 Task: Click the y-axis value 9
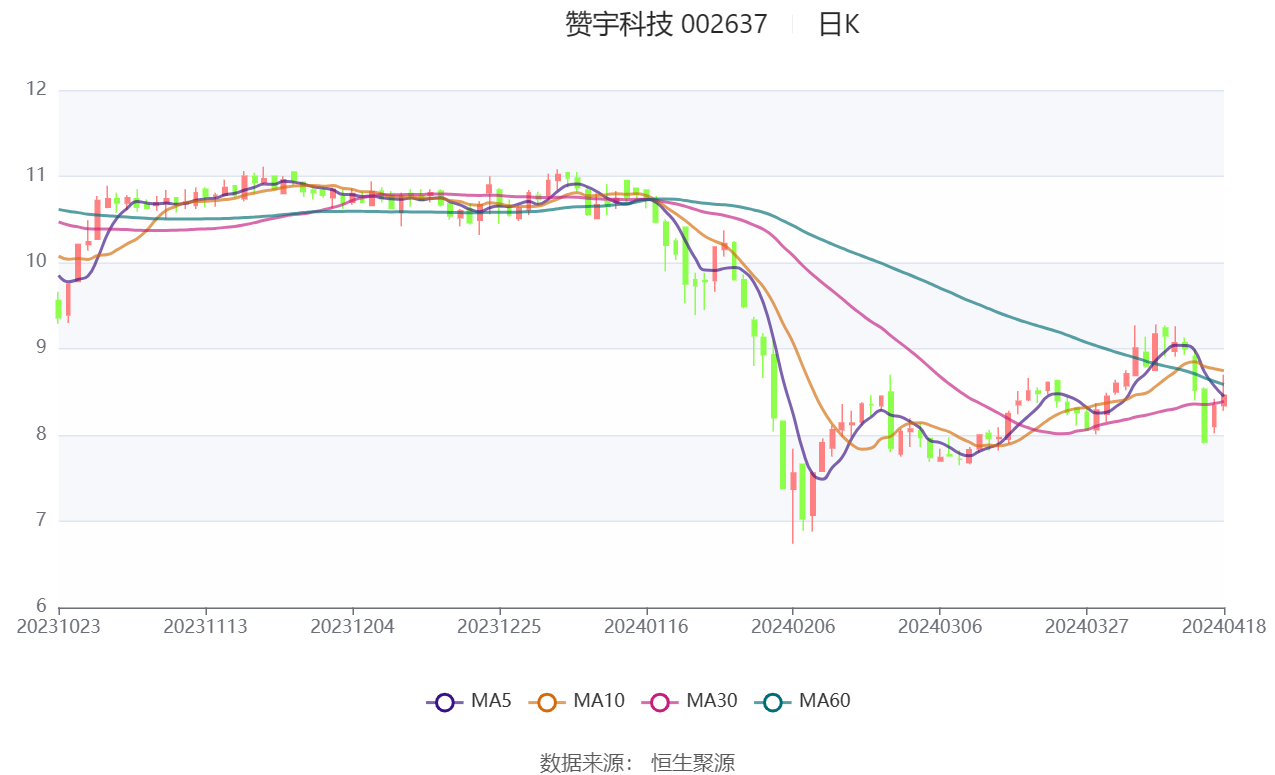tap(41, 348)
